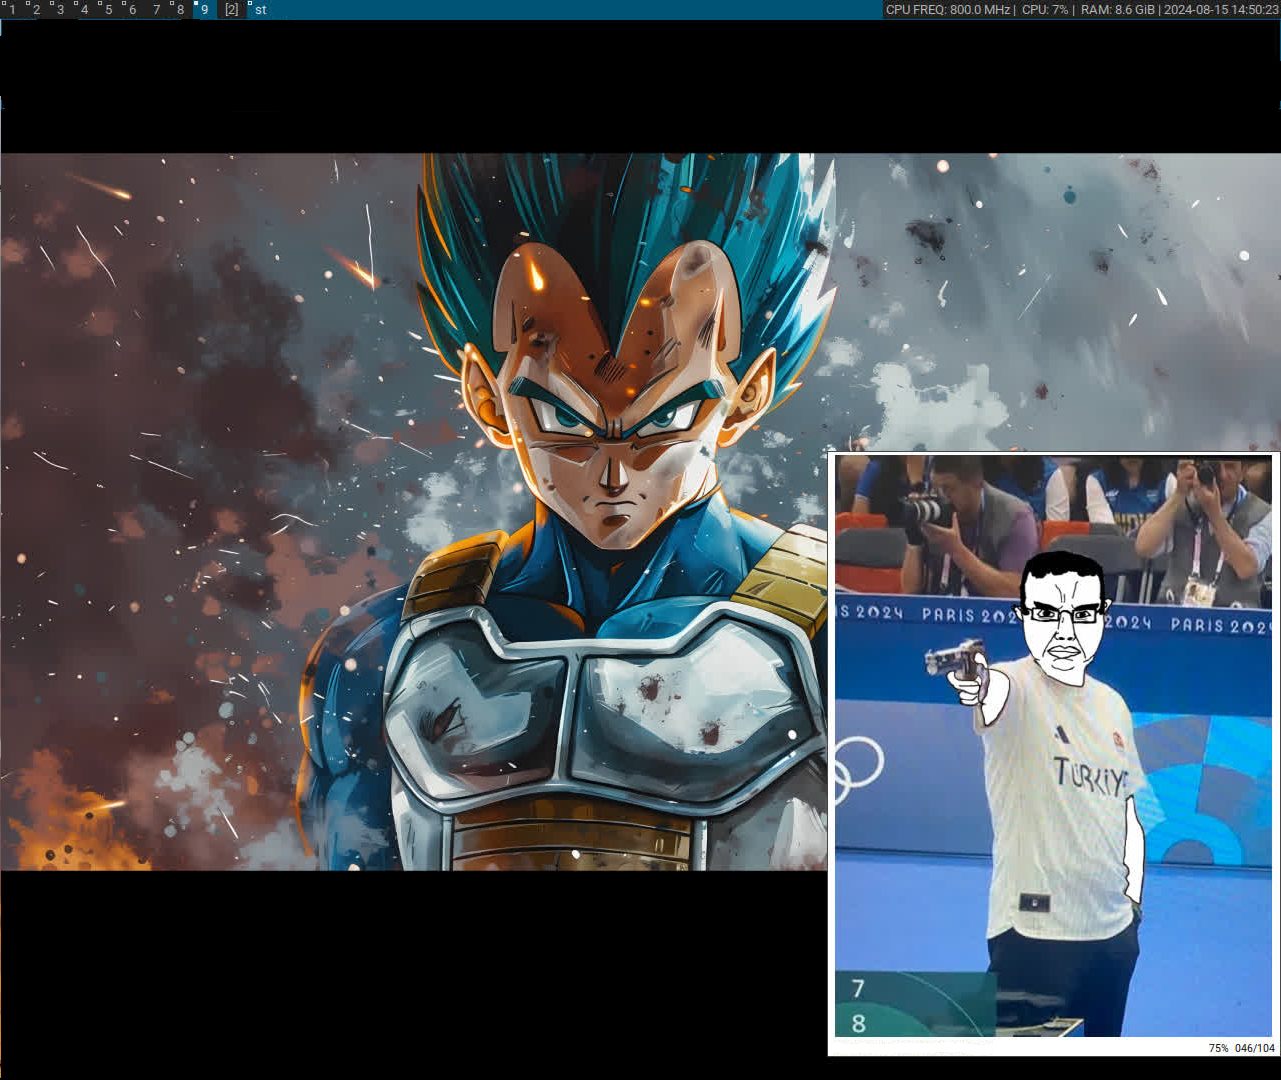The height and width of the screenshot is (1080, 1281).
Task: Switch to workspace tag 6
Action: click(132, 9)
